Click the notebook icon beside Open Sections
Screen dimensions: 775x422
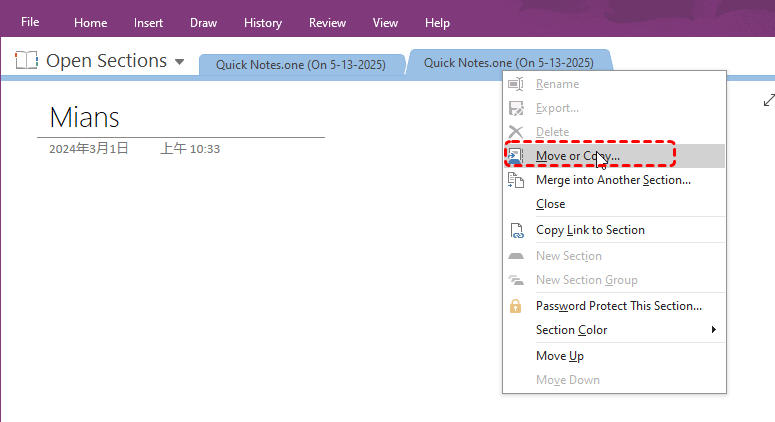26,60
